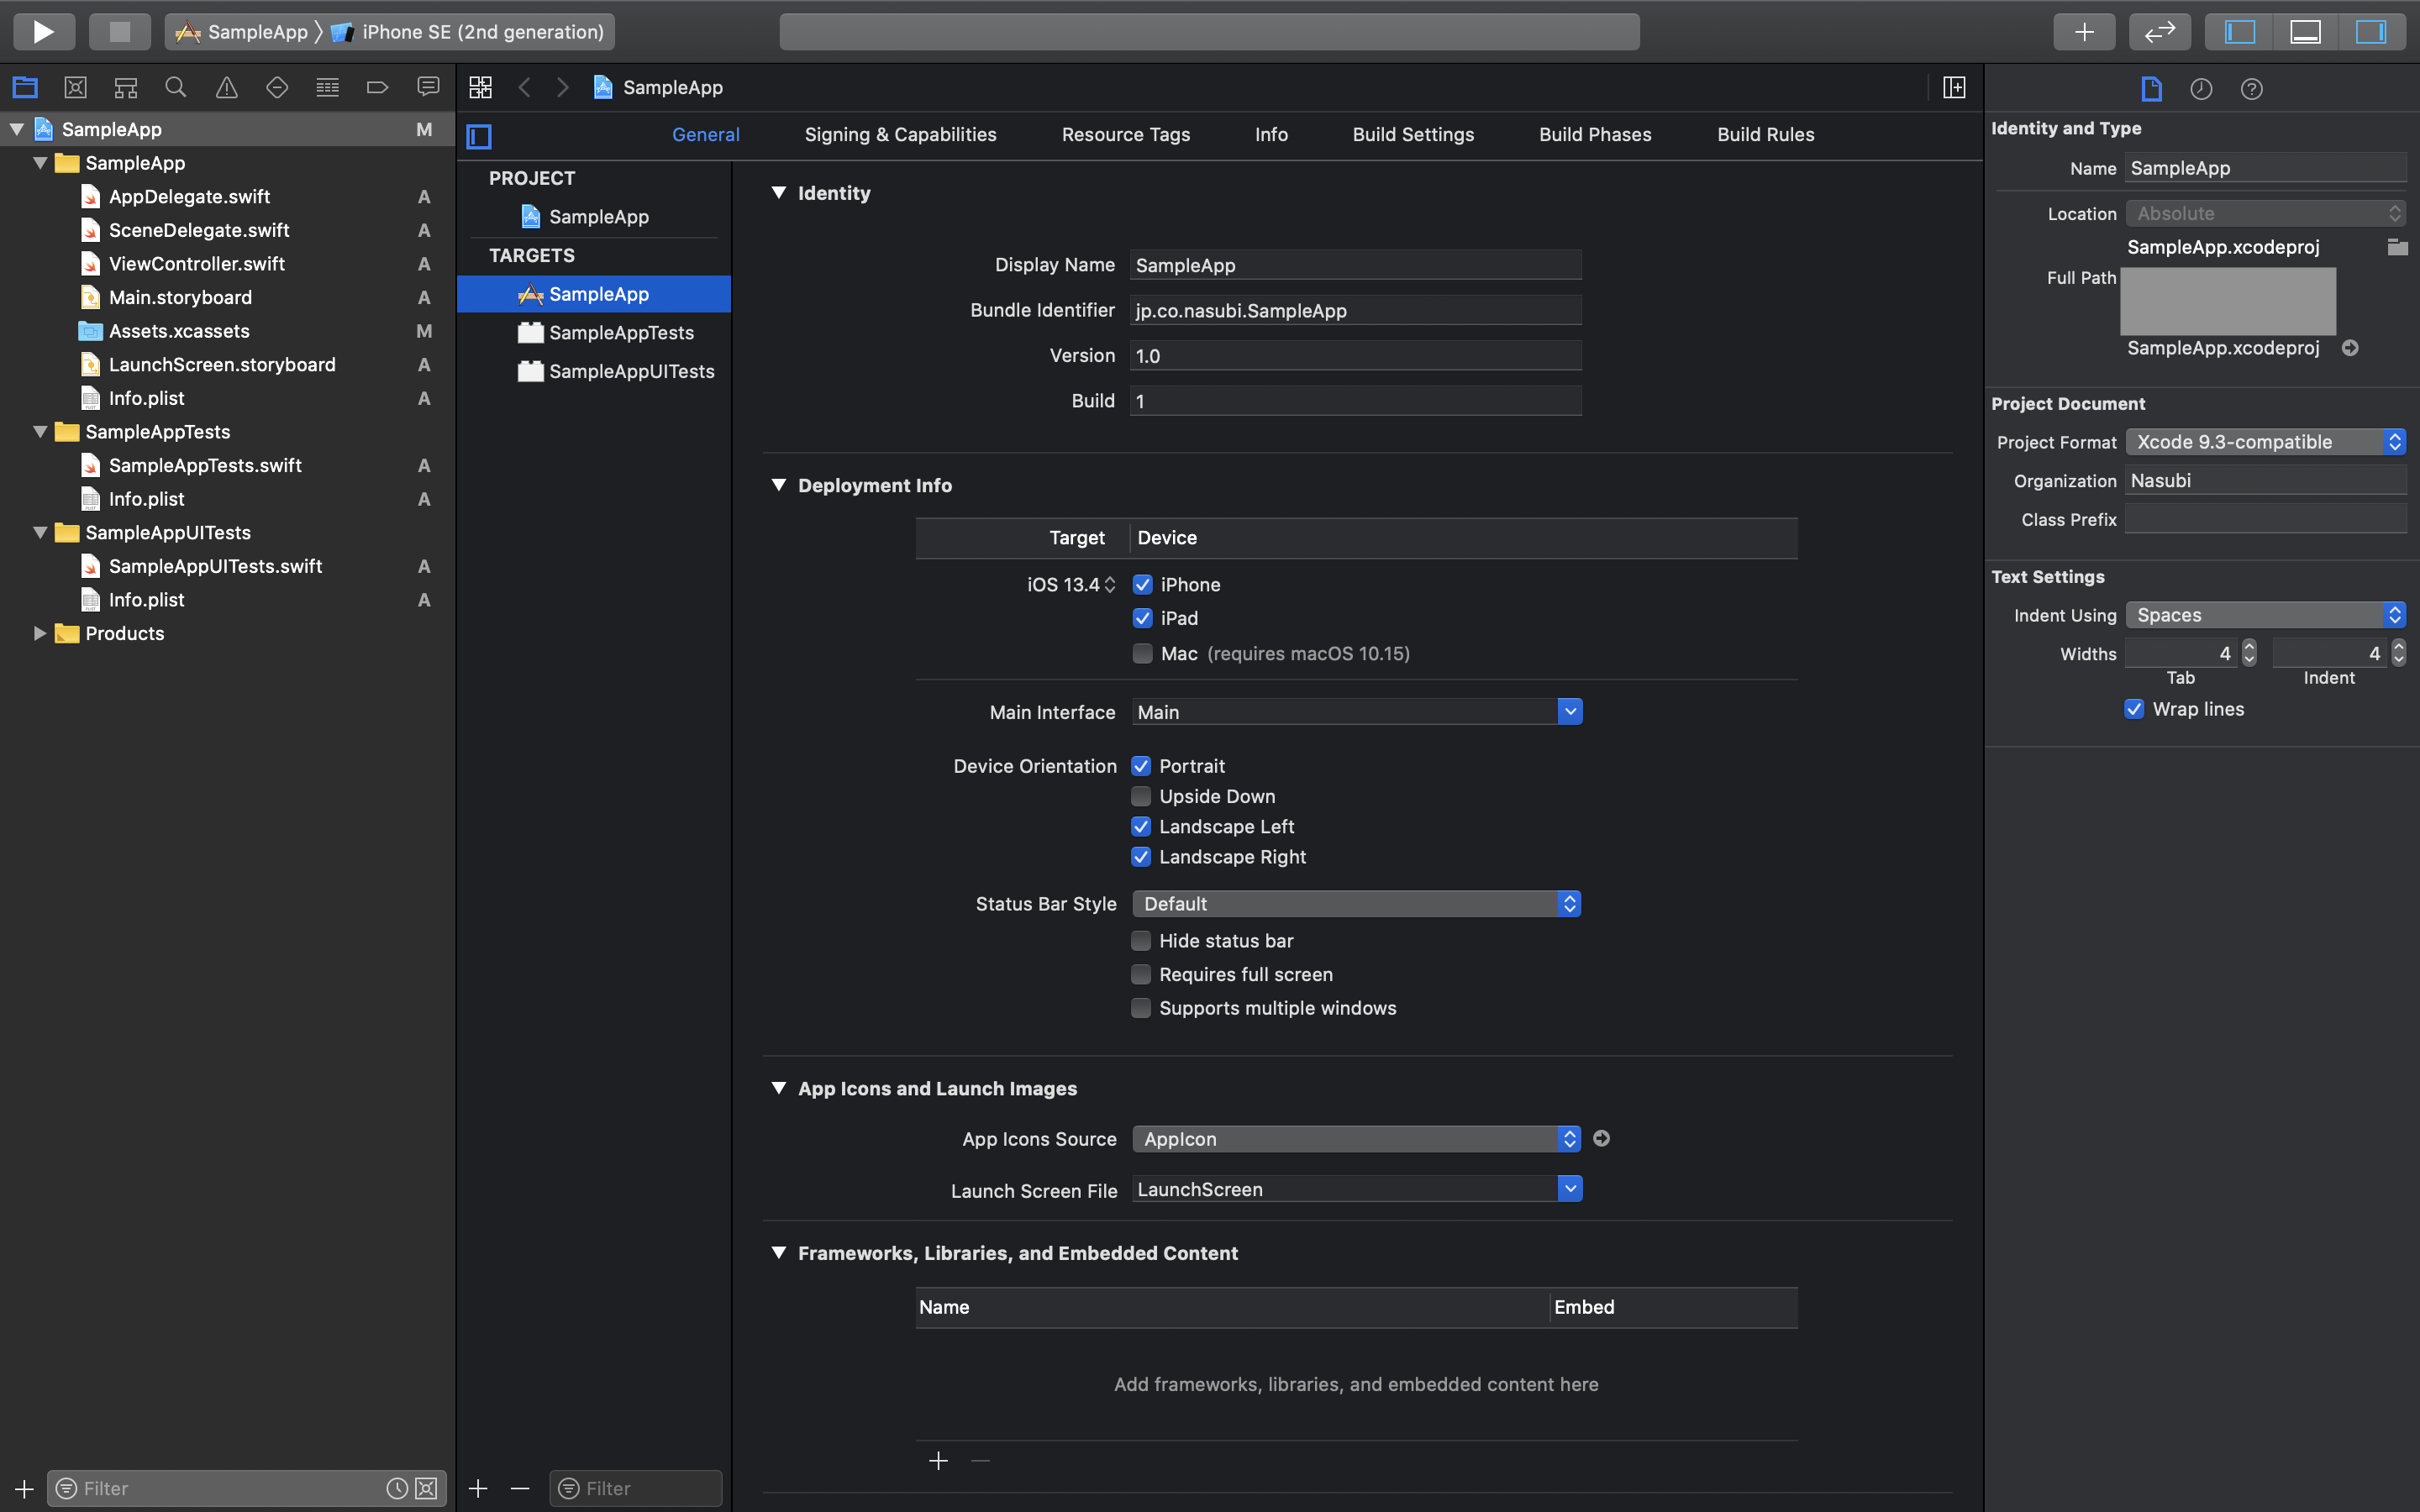Select the SampleAppTests target
Image resolution: width=2420 pixels, height=1512 pixels.
[x=621, y=332]
